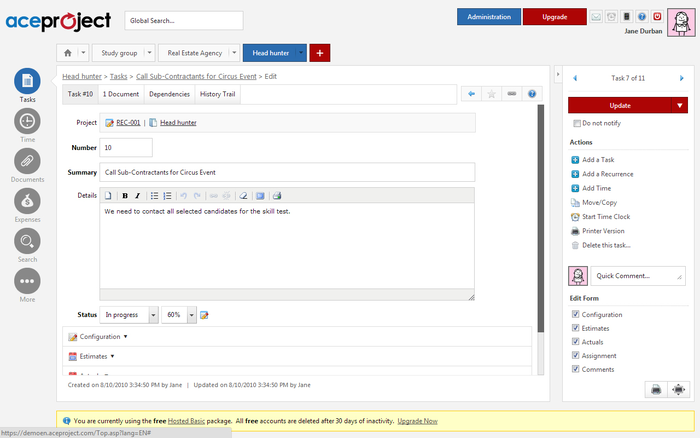Open the 60% completion dropdown
This screenshot has width=700, height=438.
(190, 315)
